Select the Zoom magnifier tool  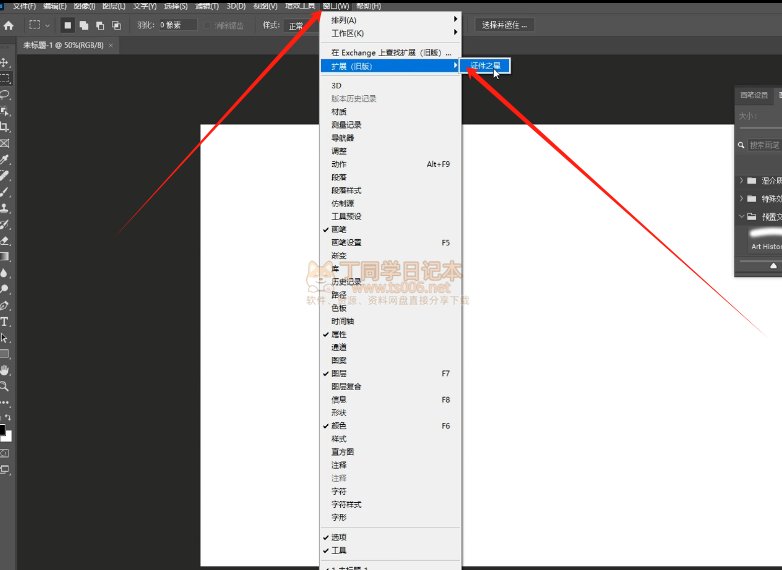coord(5,386)
